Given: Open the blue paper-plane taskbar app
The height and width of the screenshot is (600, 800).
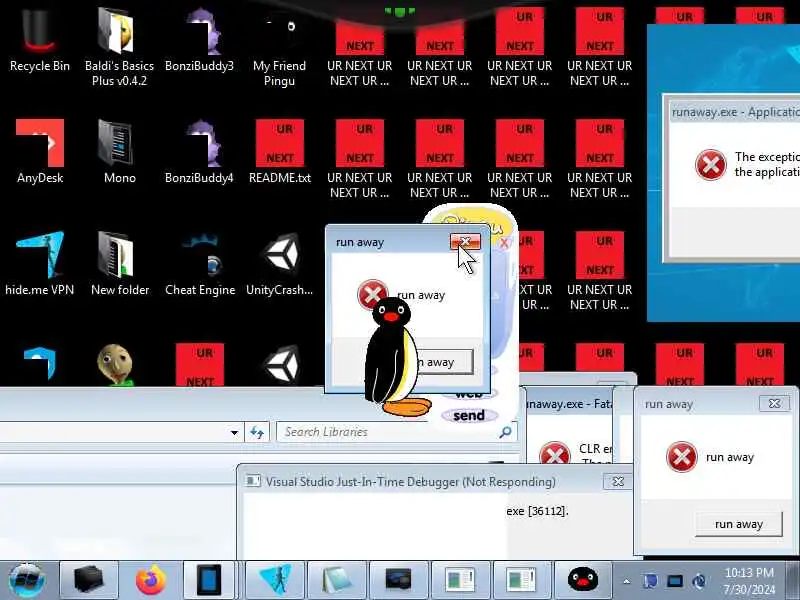Looking at the screenshot, I should 274,580.
